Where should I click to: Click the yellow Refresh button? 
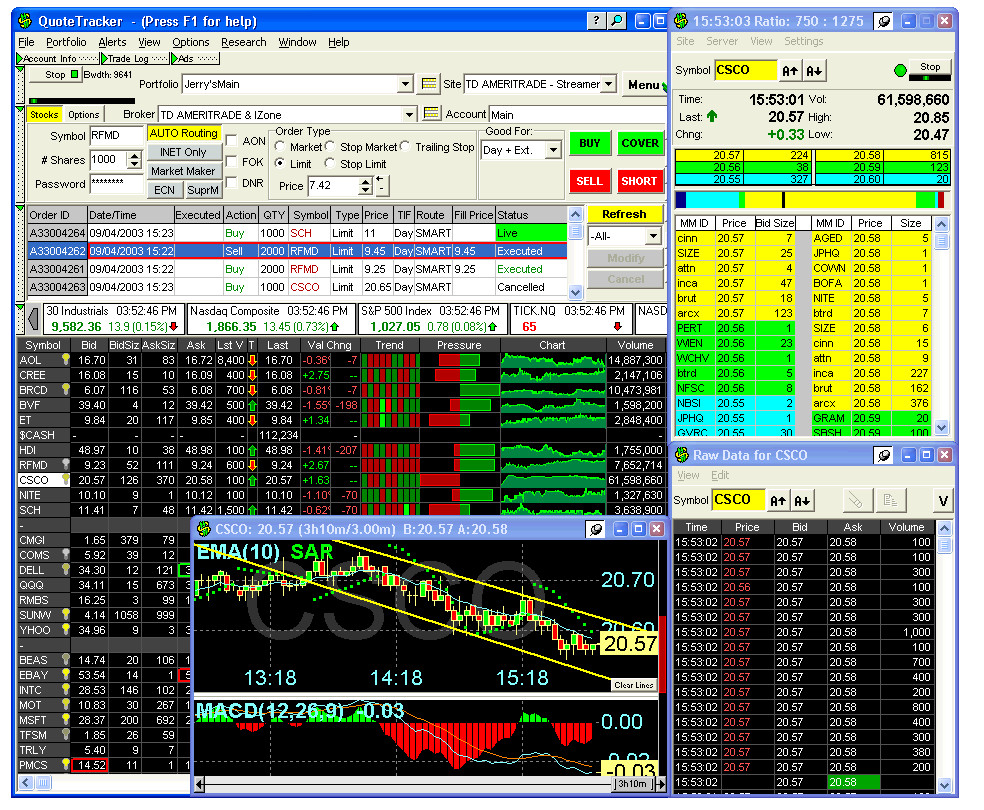click(624, 214)
